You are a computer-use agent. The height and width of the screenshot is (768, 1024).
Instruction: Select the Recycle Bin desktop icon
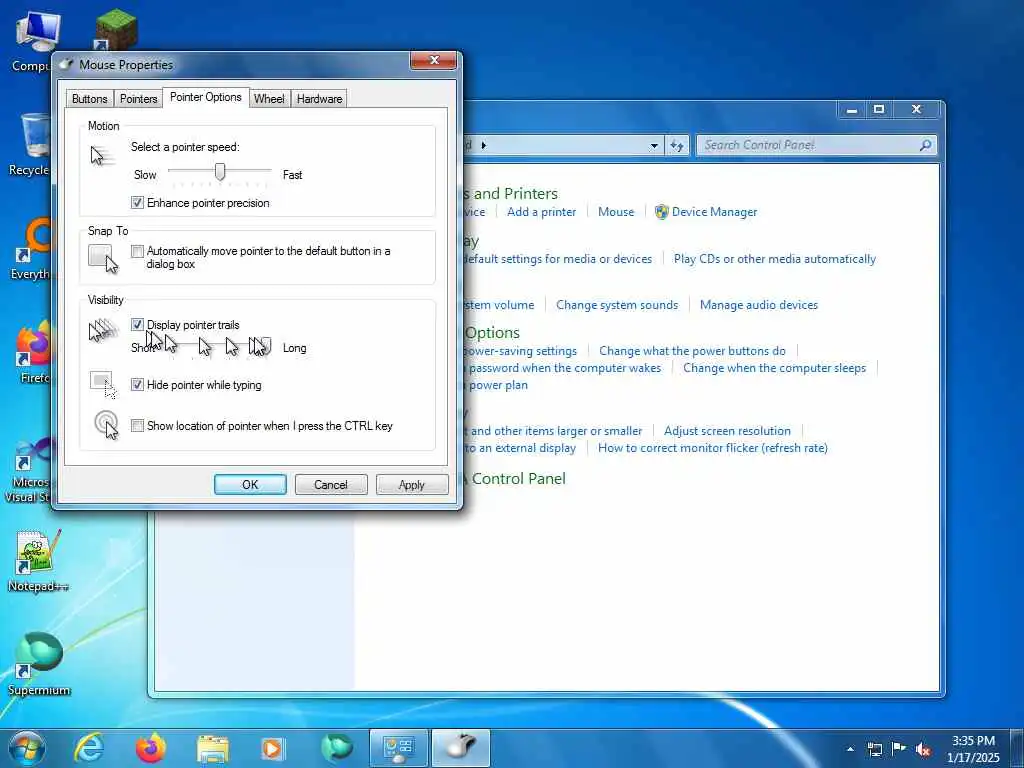pos(31,145)
